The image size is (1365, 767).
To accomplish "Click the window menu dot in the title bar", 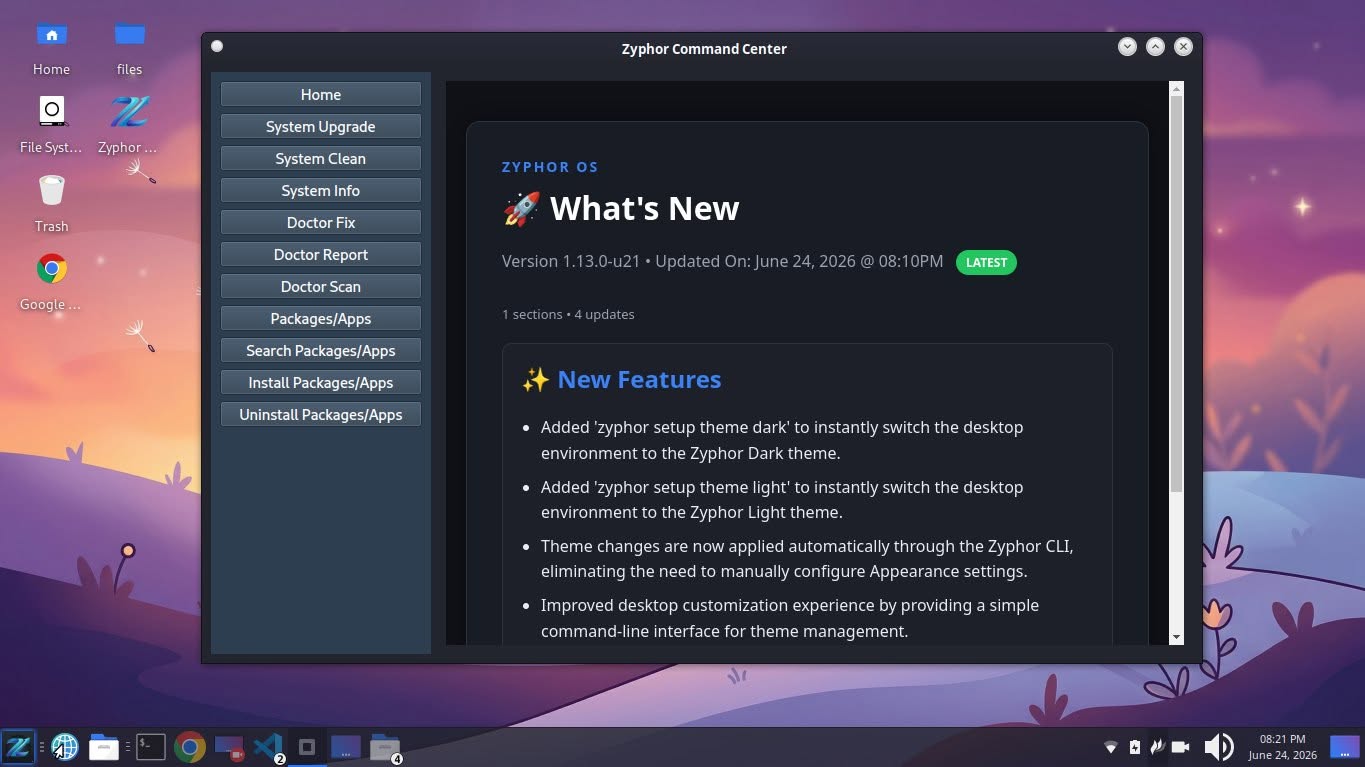I will point(217,46).
